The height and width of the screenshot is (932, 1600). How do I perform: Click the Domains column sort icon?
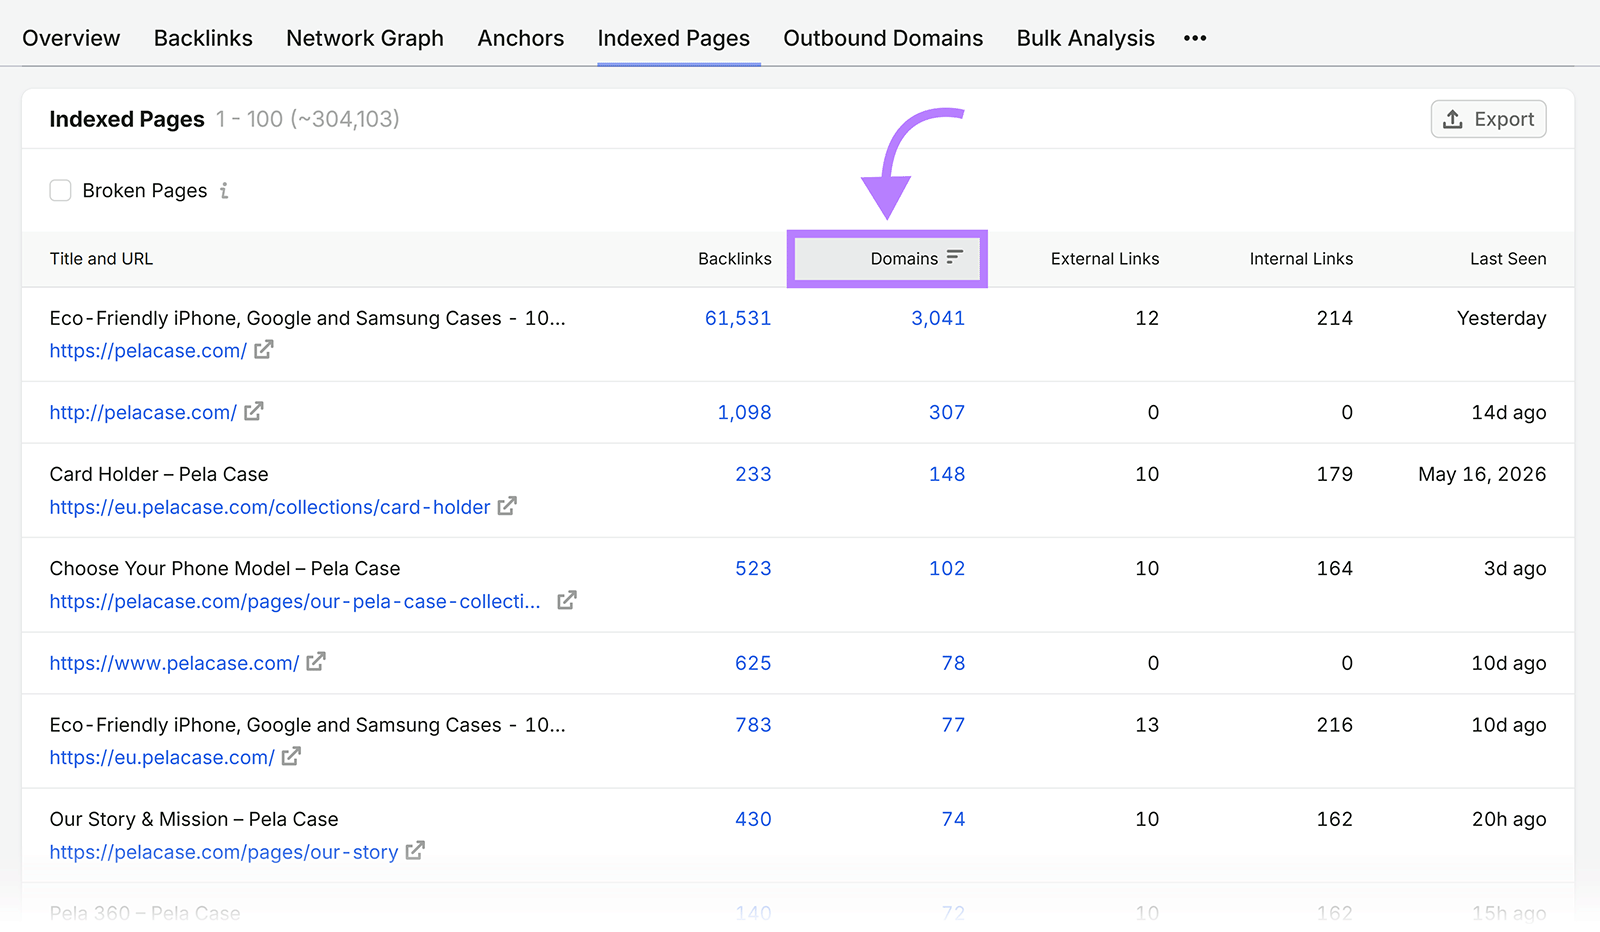coord(955,257)
